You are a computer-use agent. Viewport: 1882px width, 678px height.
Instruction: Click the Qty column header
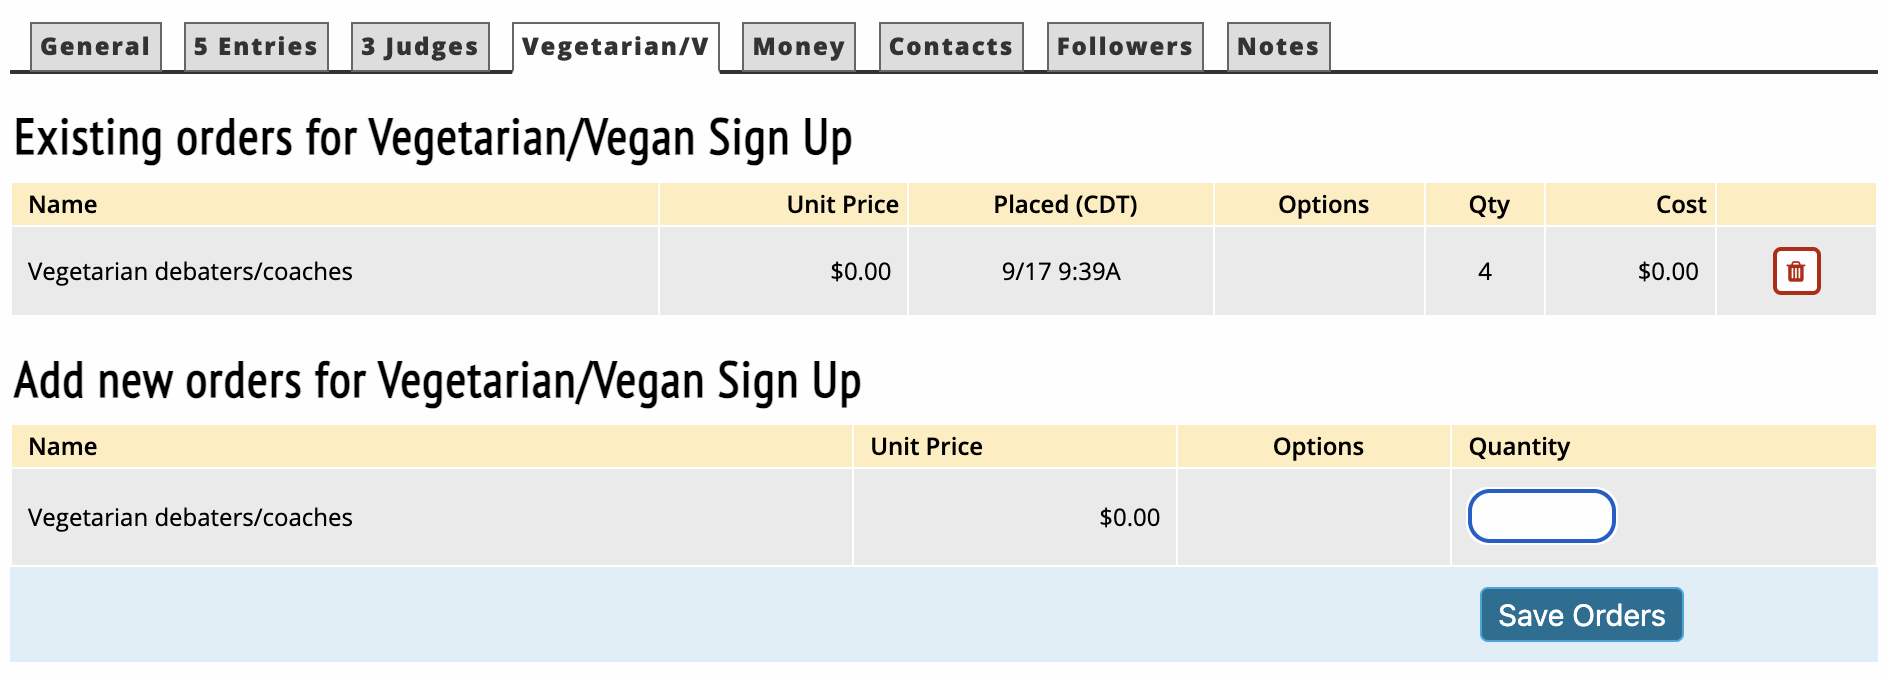point(1488,205)
